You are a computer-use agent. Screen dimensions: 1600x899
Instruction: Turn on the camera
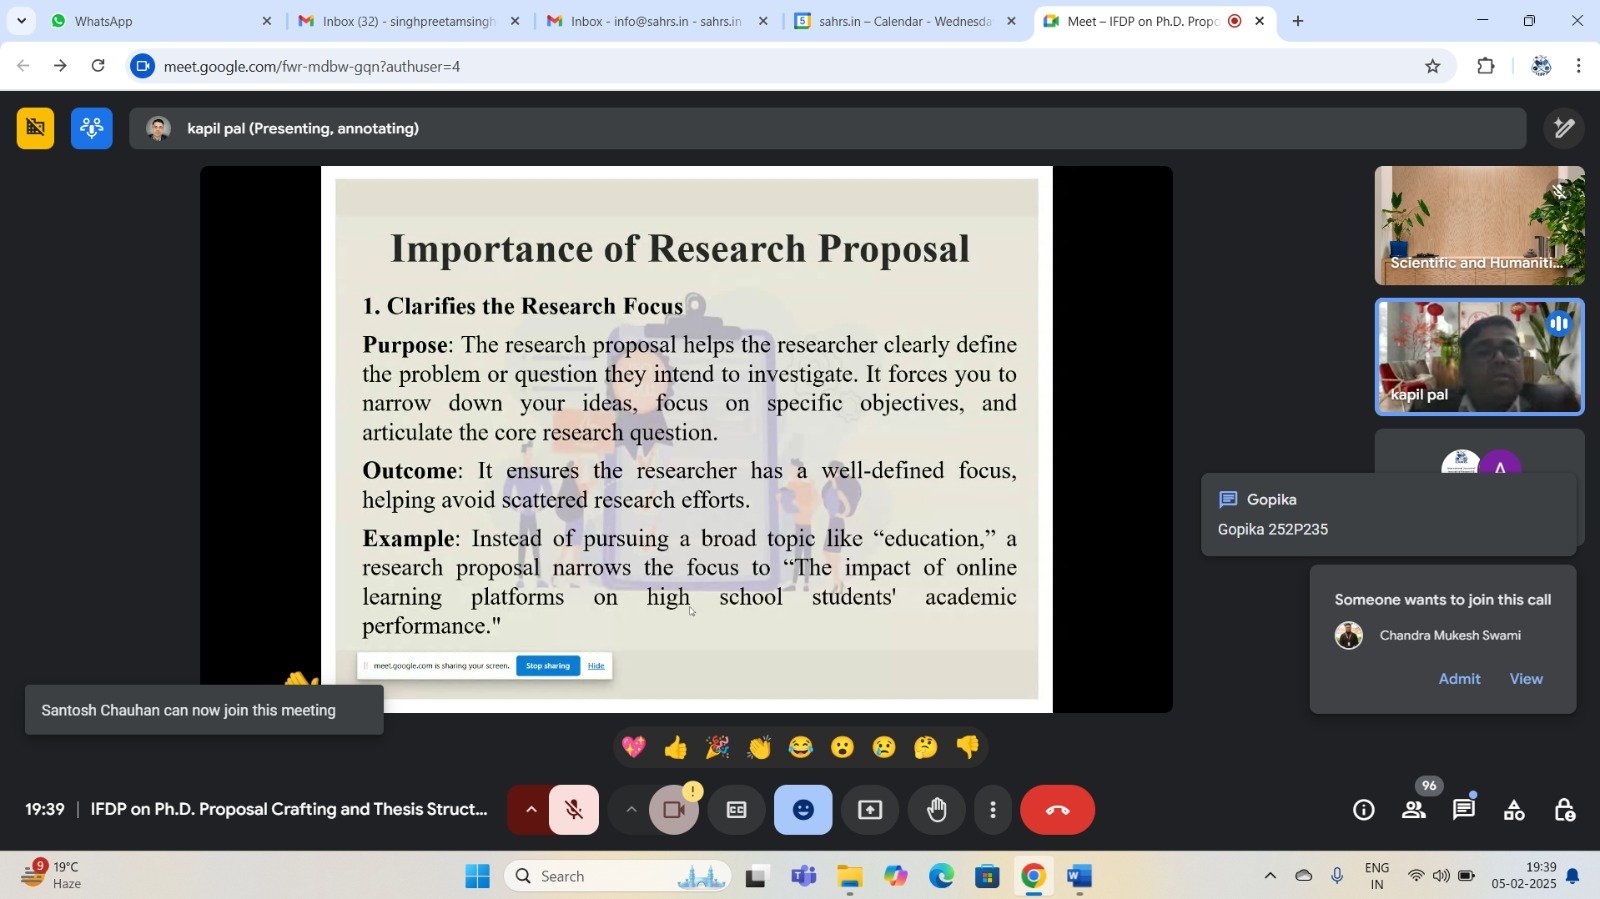[674, 810]
